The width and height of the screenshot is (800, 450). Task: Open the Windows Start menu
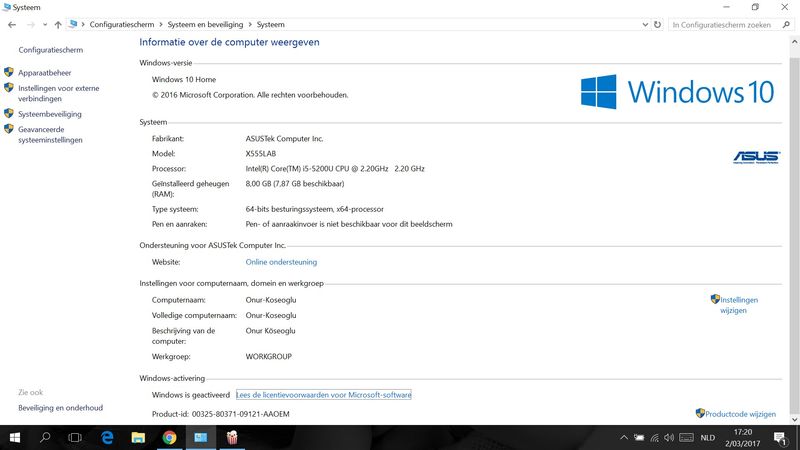pyautogui.click(x=15, y=437)
